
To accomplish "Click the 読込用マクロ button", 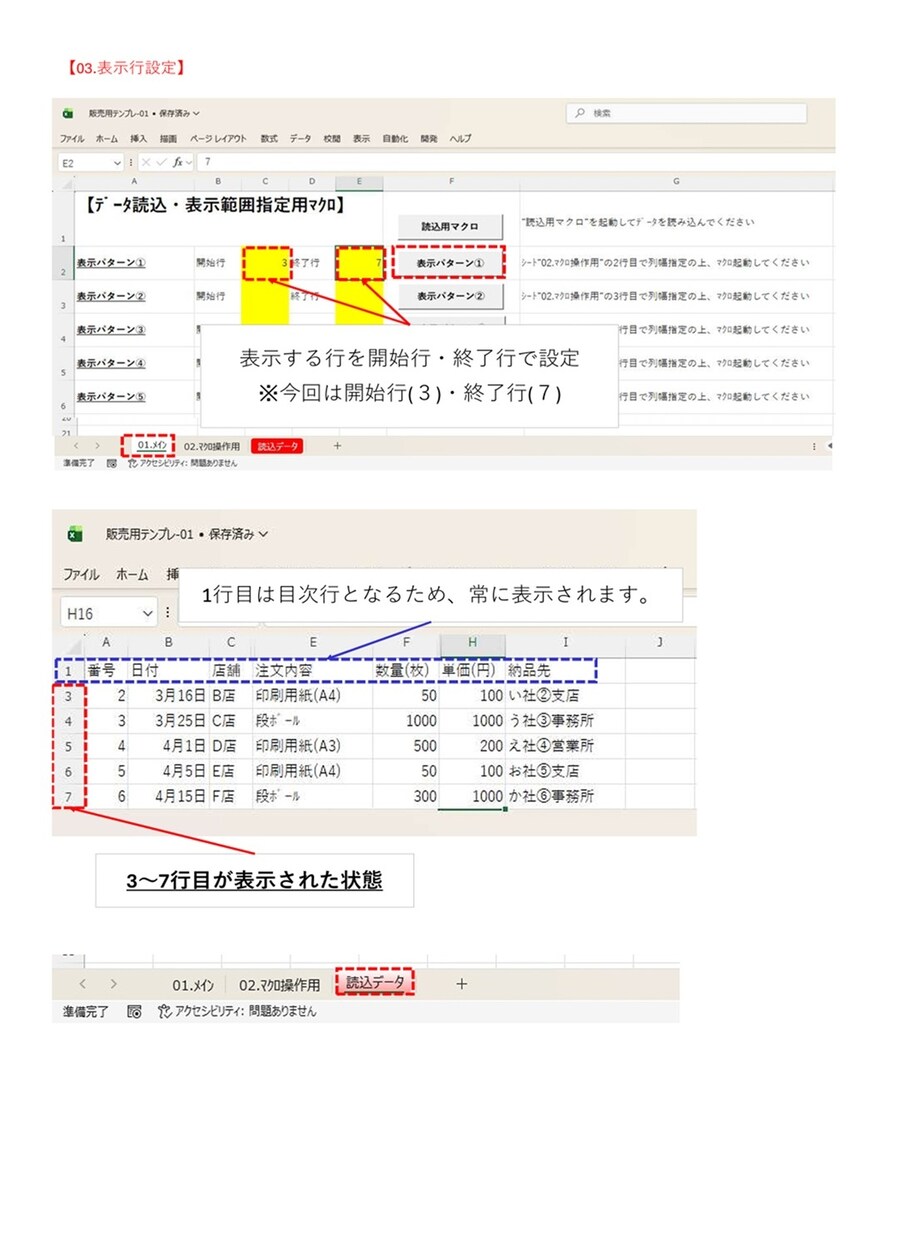I will coord(450,226).
